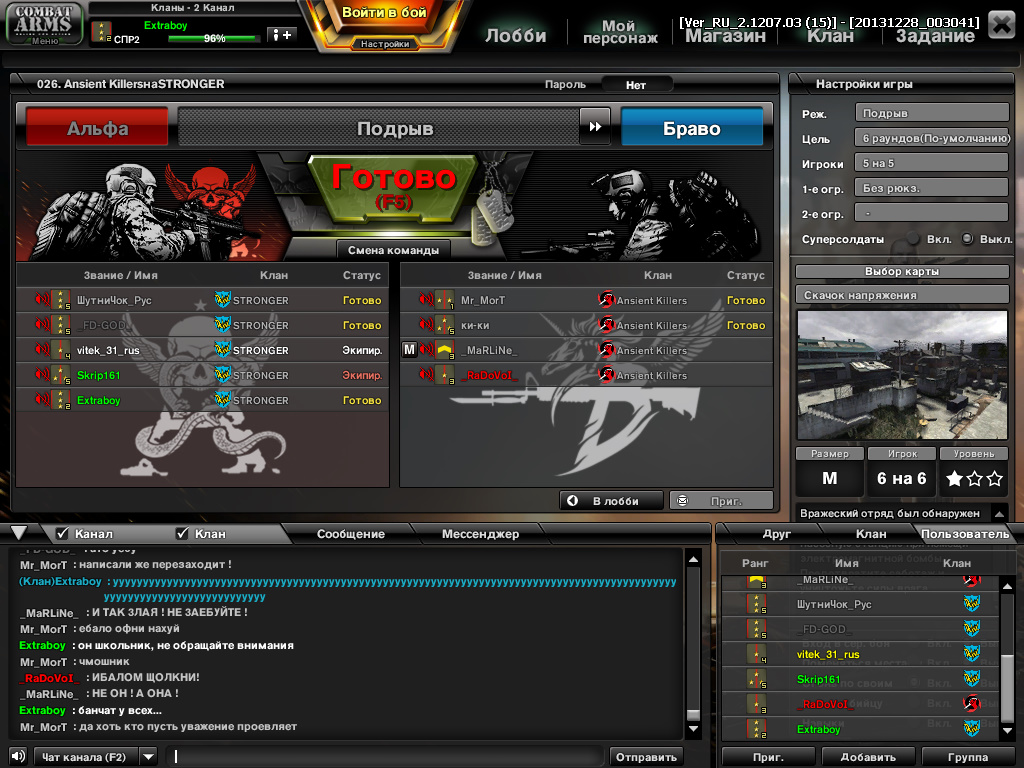Image resolution: width=1024 pixels, height=768 pixels.
Task: Mute _MaRLiNe_ with speaker icon
Action: point(426,349)
